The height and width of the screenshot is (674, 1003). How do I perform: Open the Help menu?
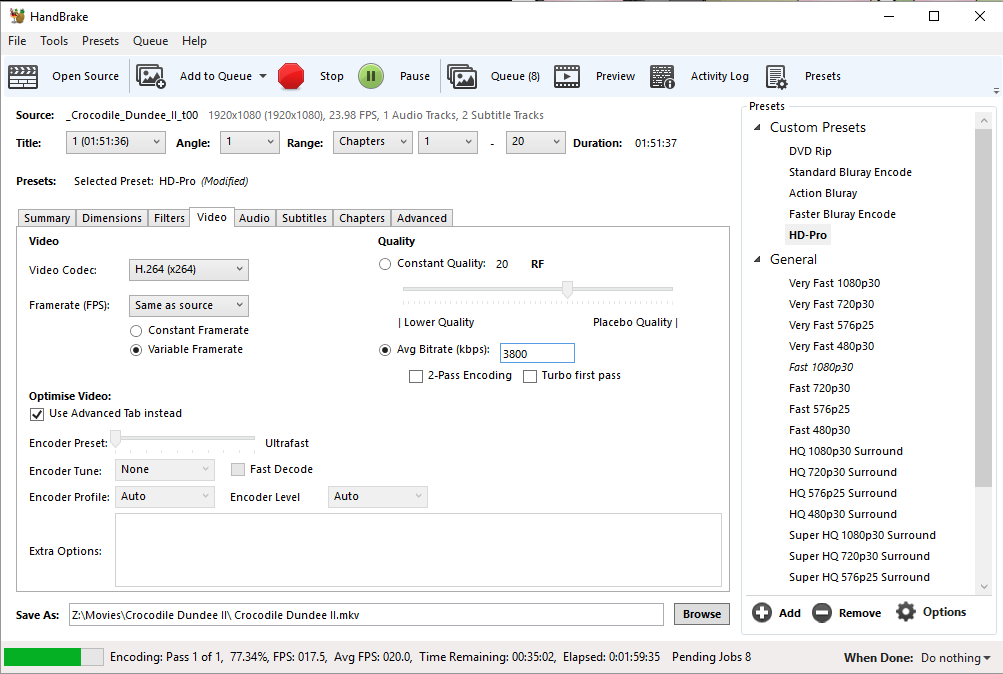coord(194,41)
